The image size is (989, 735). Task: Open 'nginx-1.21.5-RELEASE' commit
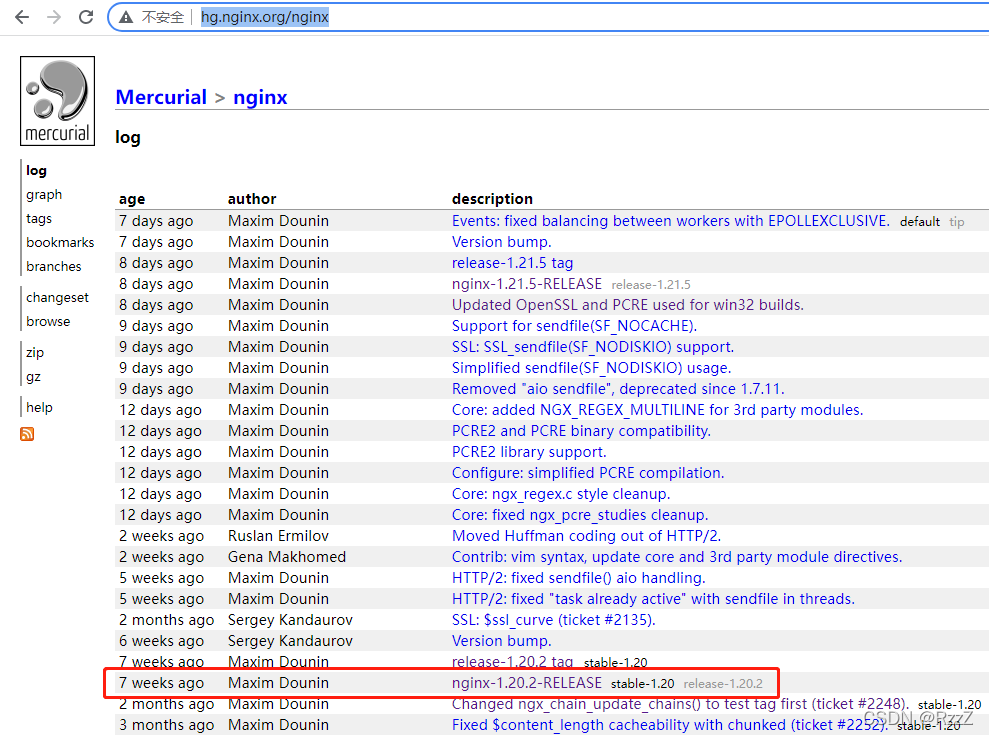click(527, 284)
